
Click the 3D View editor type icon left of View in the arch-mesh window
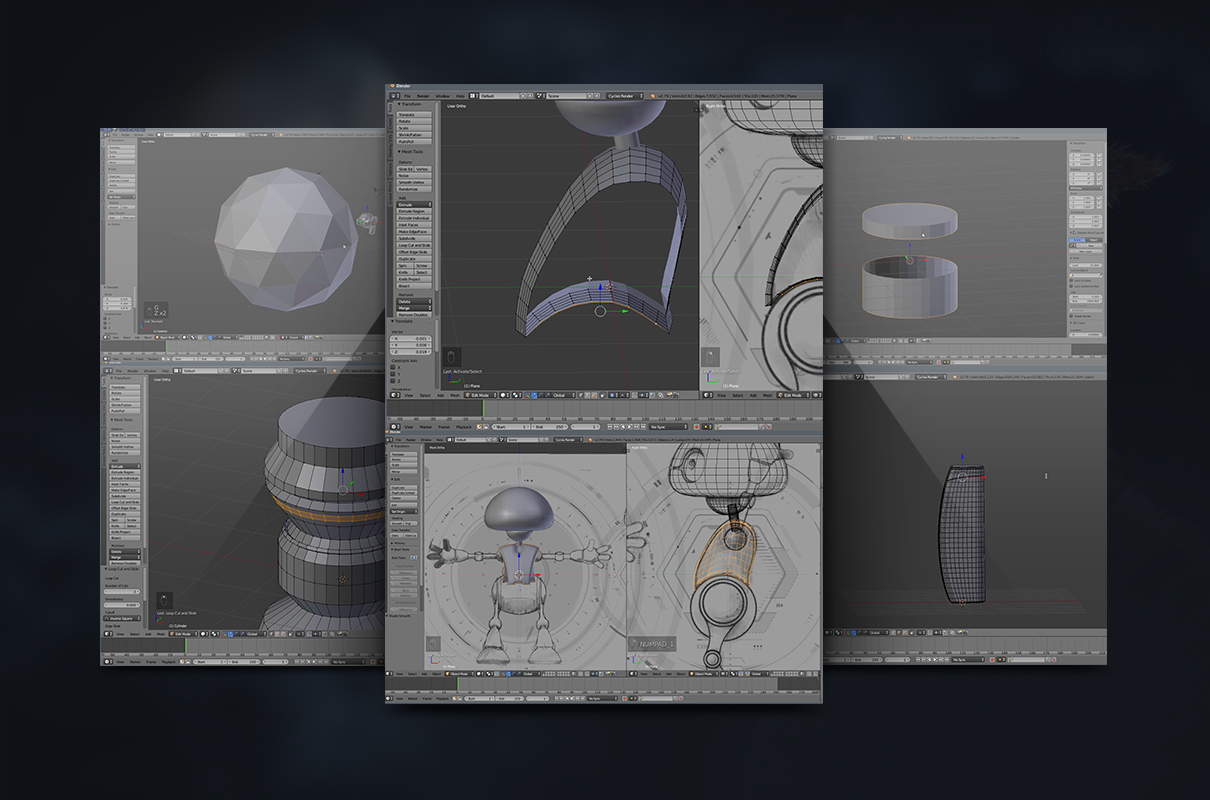pos(395,395)
